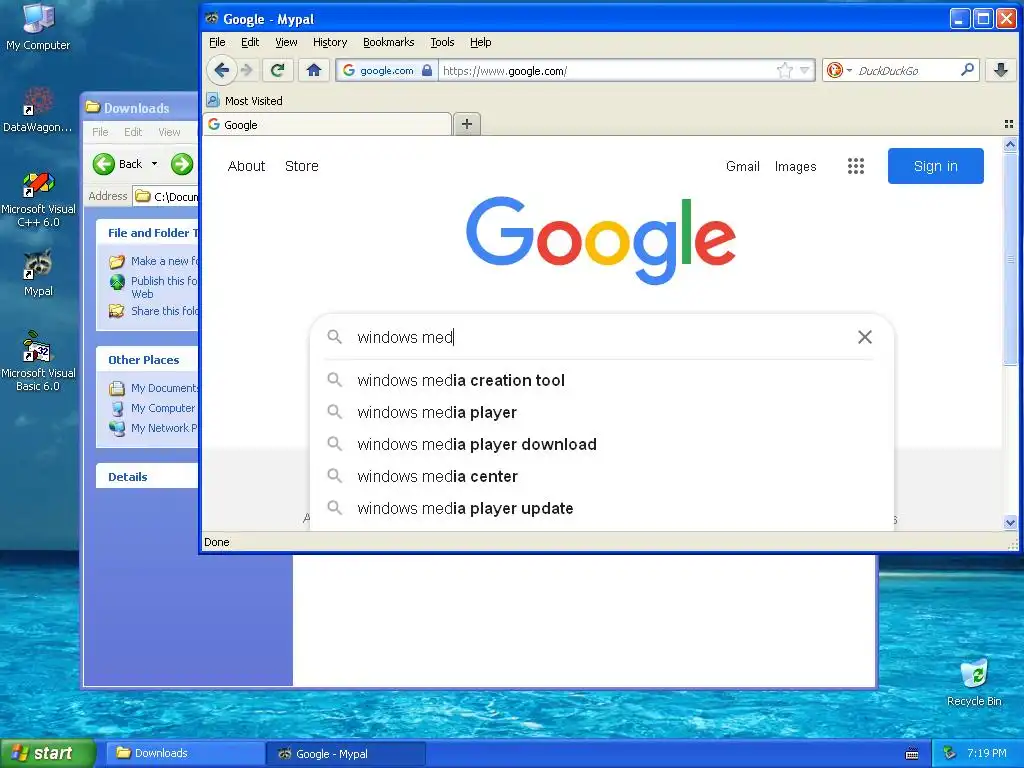Choose windows media player update suggestion

(601, 508)
